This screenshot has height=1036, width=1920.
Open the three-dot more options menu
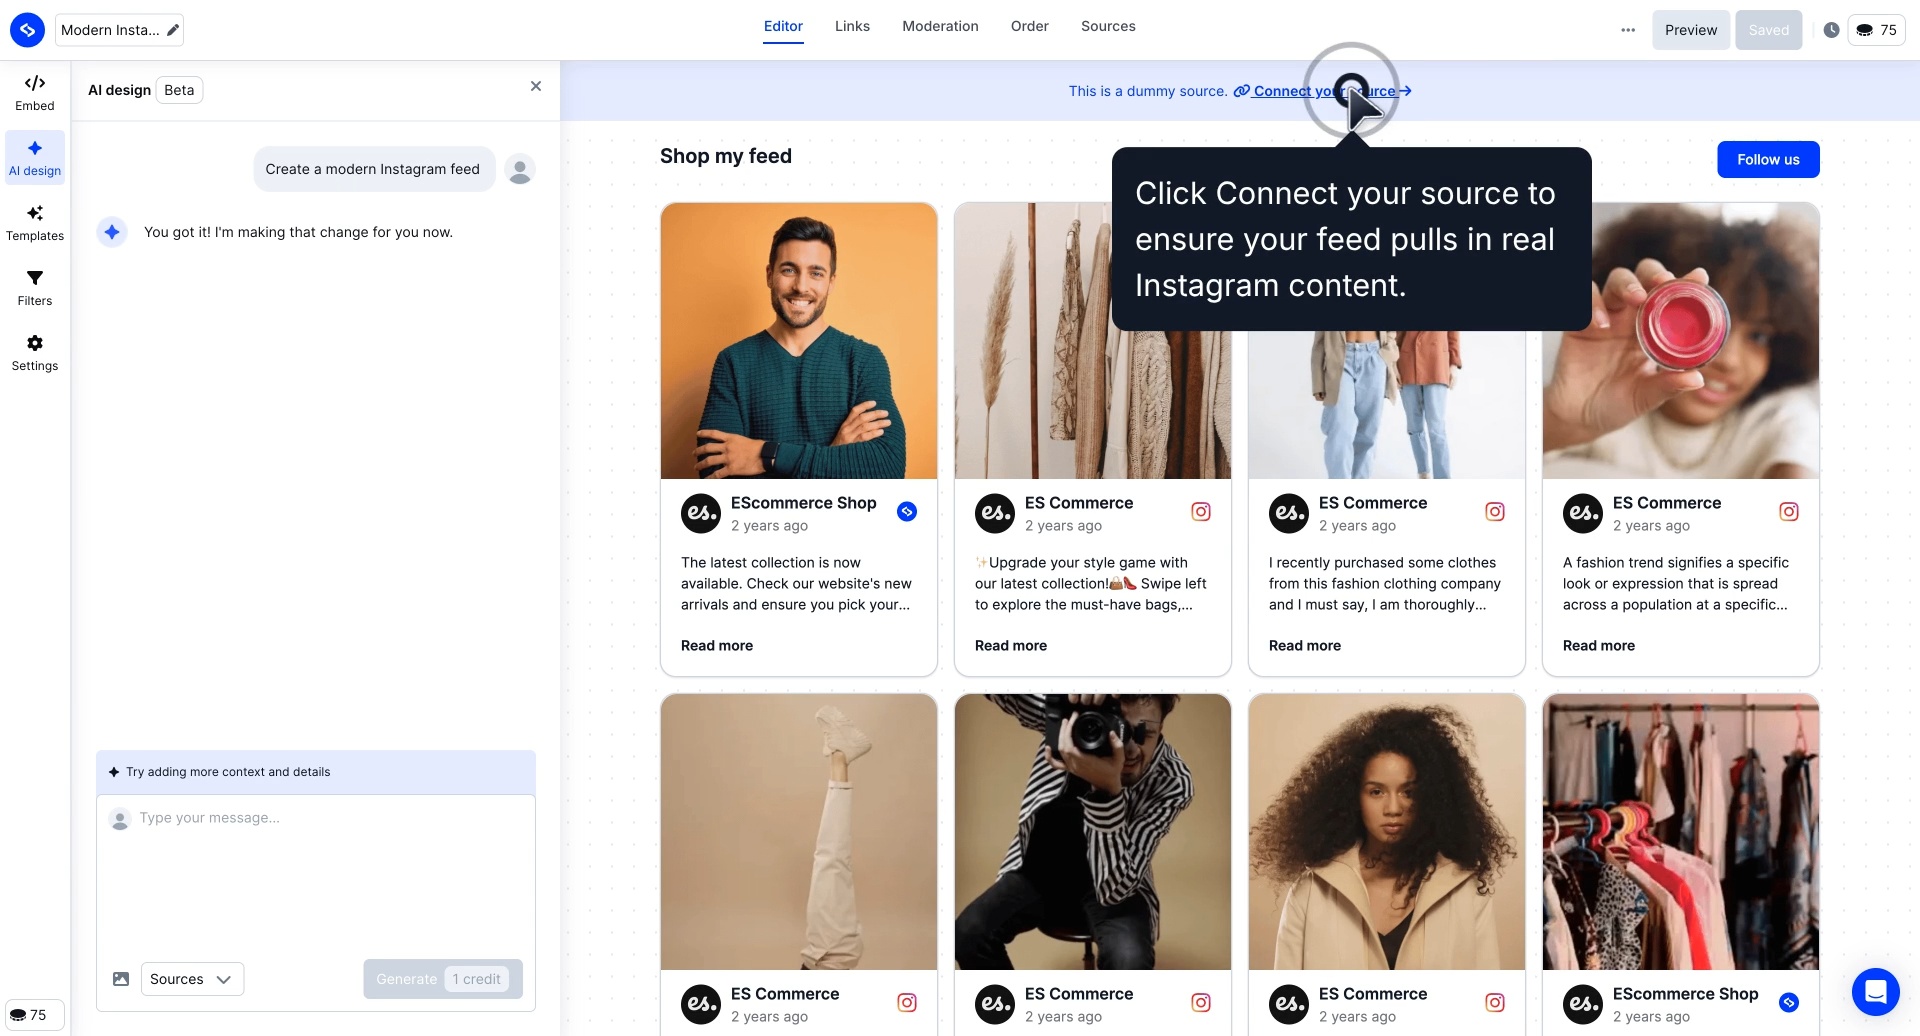pos(1628,30)
